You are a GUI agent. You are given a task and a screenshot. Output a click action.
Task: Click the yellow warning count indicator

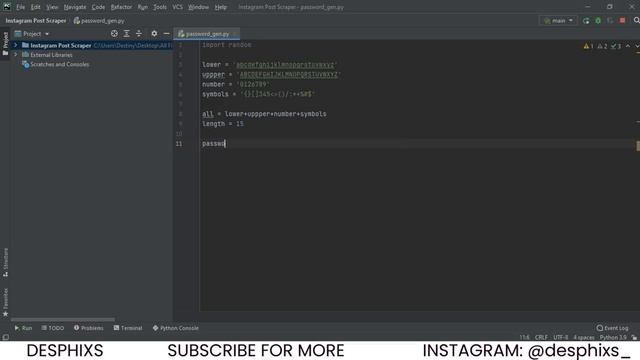click(x=589, y=46)
